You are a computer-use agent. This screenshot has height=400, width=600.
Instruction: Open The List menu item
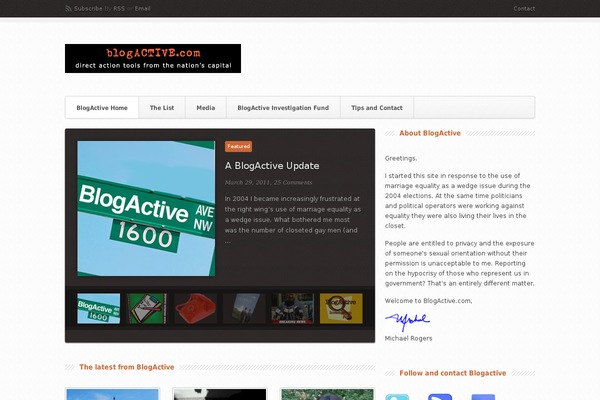pos(162,108)
